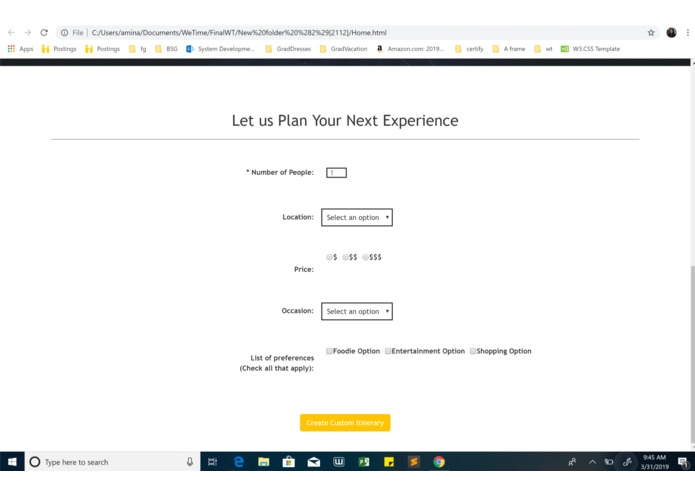Viewport: 695px width, 494px height.
Task: Open Sublime Text from the taskbar
Action: click(414, 462)
